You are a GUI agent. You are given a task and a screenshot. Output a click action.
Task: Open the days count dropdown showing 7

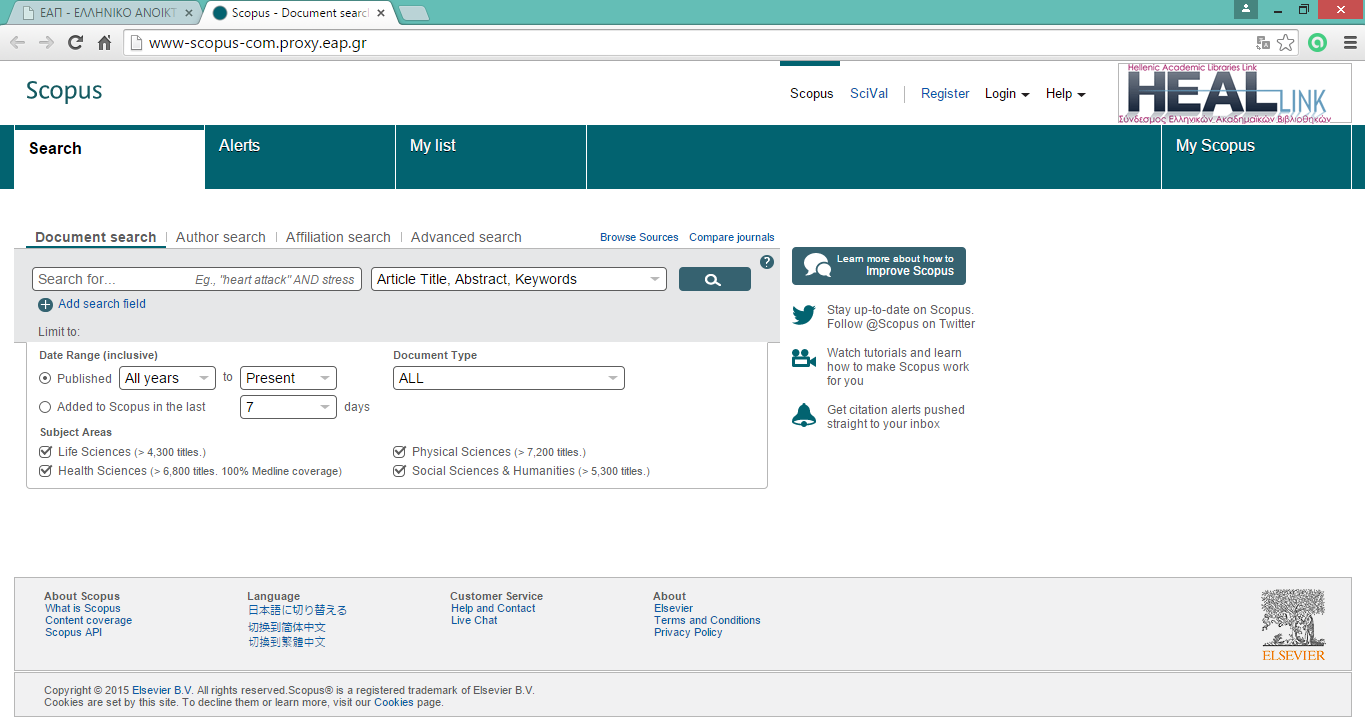288,407
